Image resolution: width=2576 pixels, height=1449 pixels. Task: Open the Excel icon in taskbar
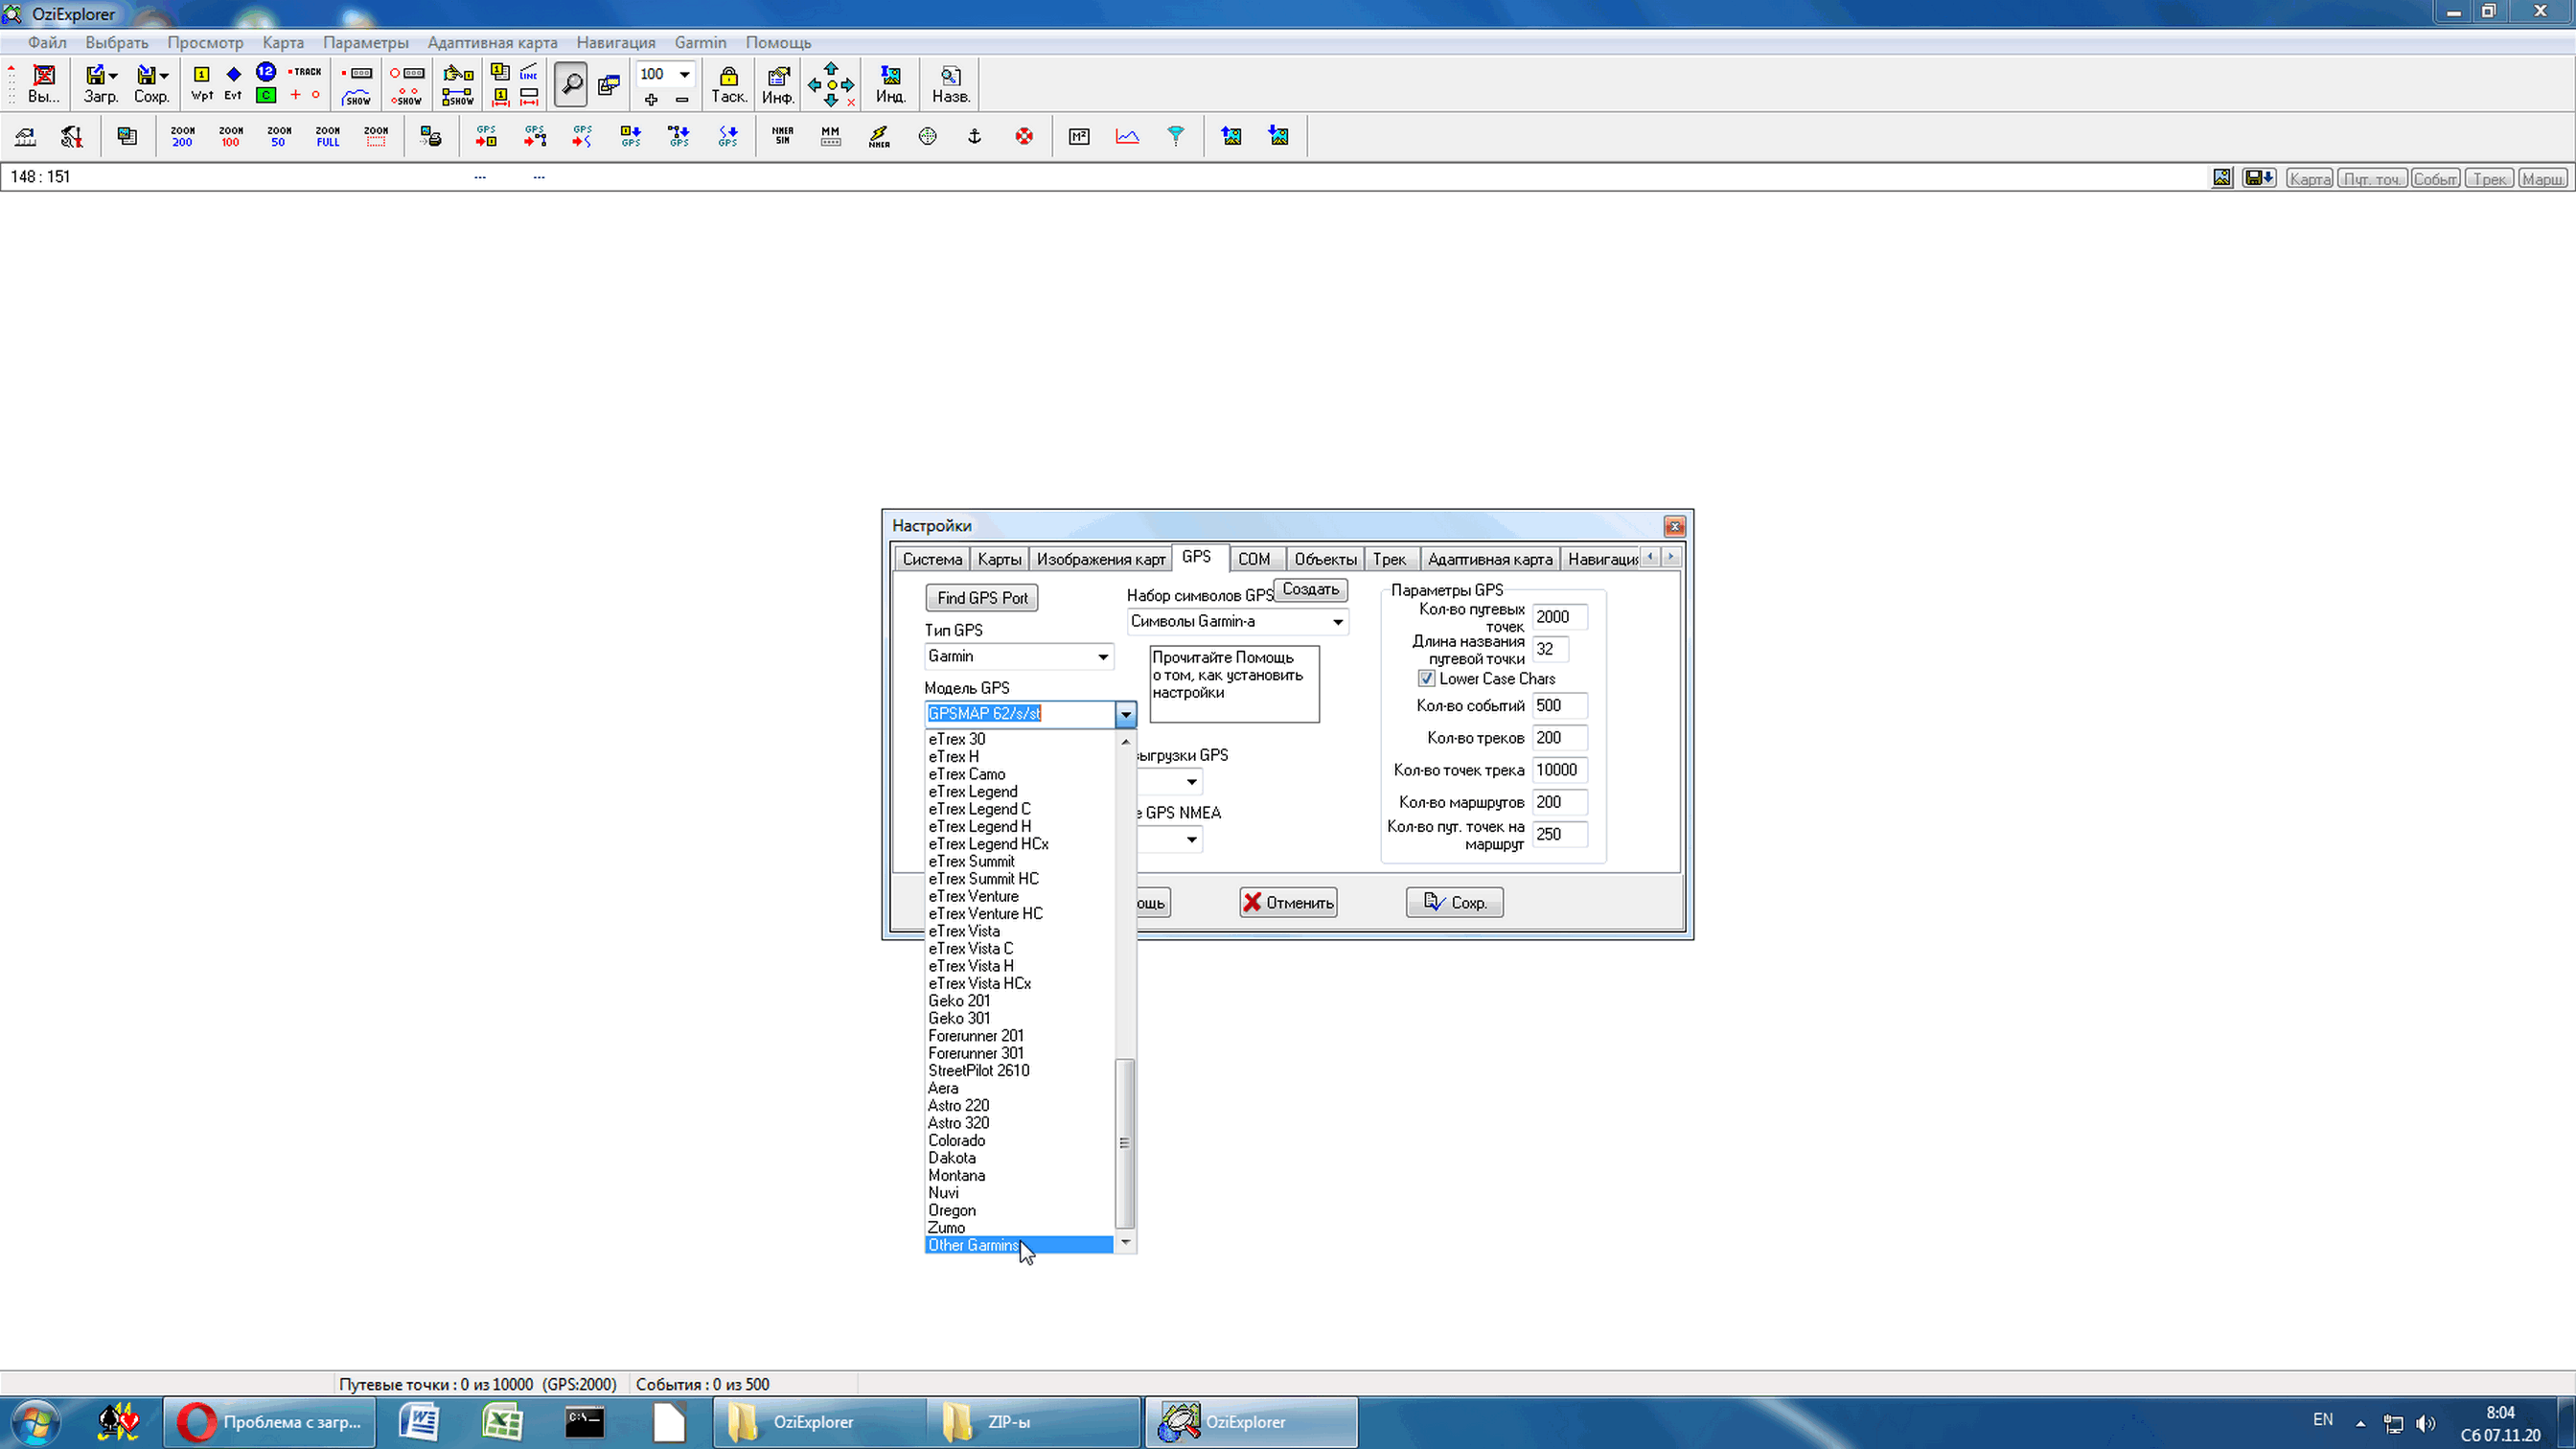(502, 1422)
